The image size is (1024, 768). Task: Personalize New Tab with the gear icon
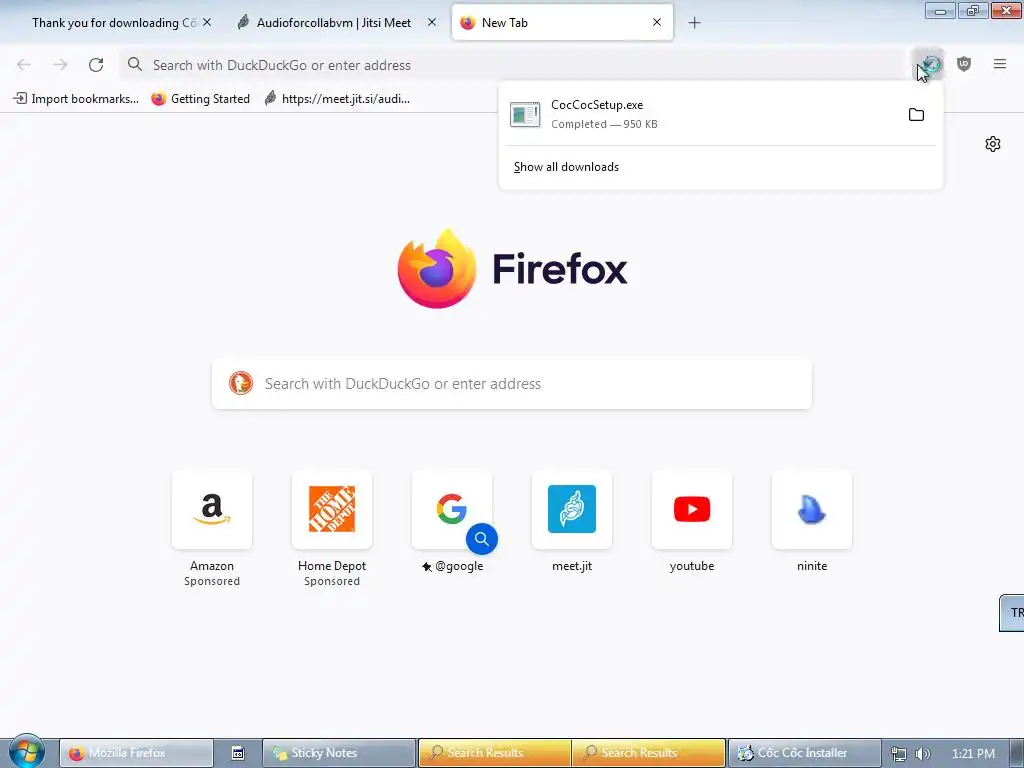pos(993,144)
